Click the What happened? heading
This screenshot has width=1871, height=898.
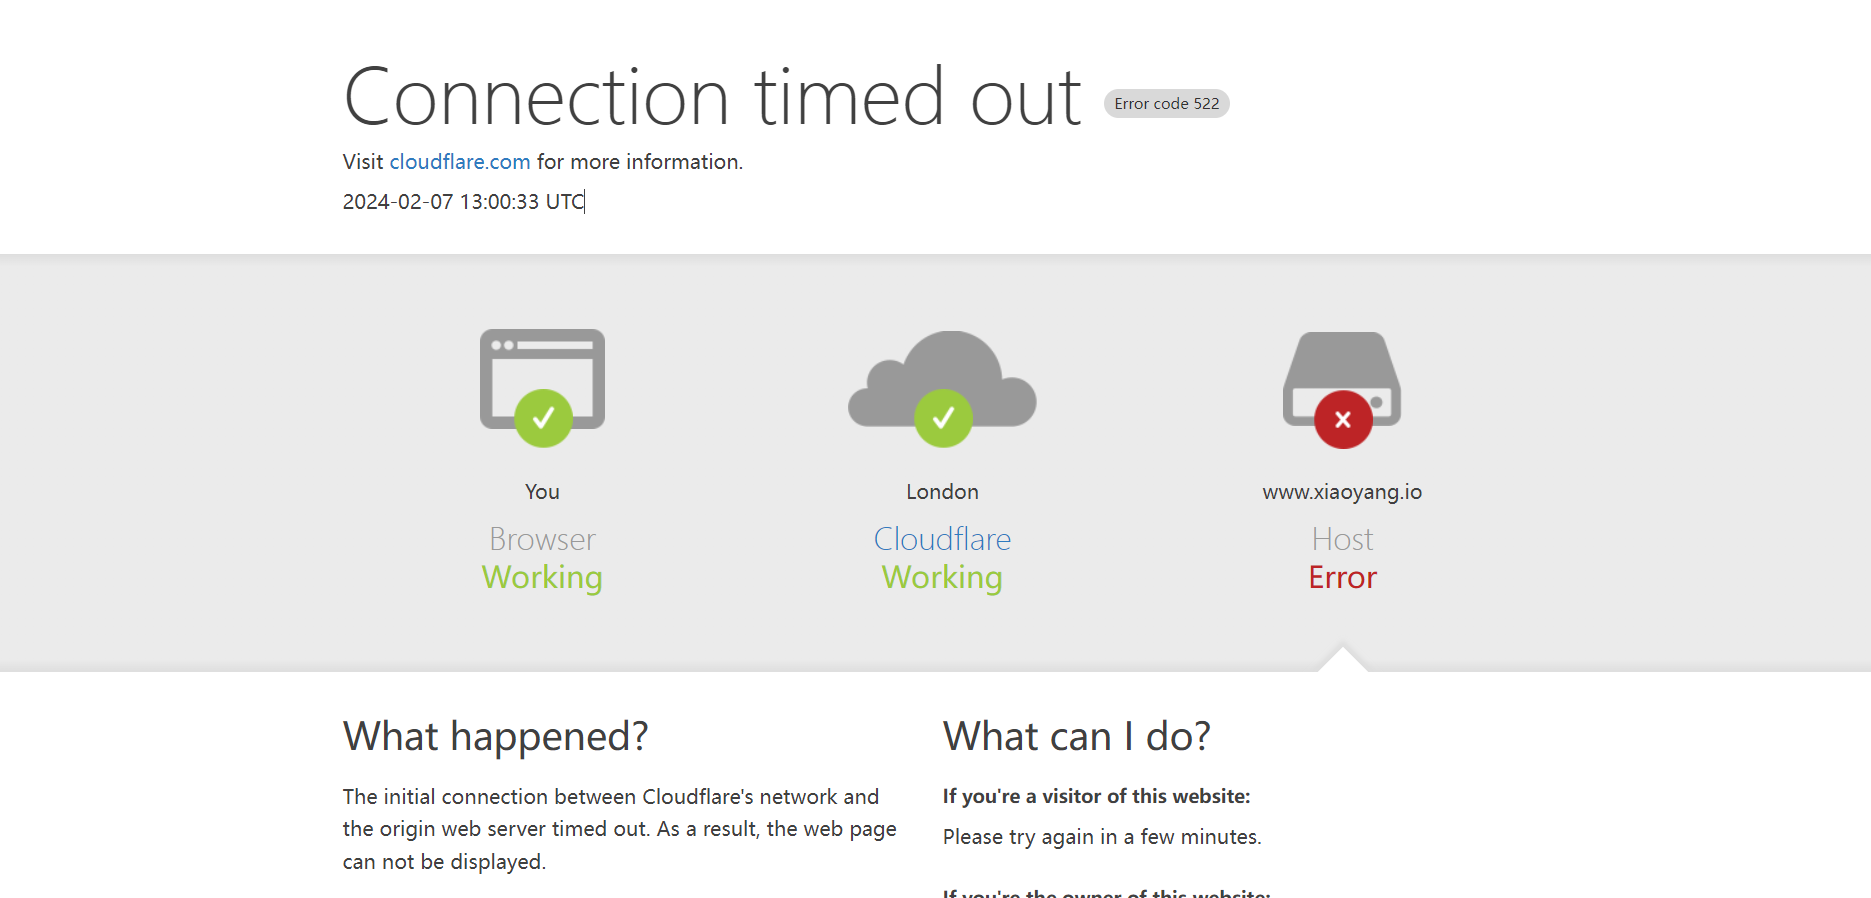pyautogui.click(x=496, y=737)
